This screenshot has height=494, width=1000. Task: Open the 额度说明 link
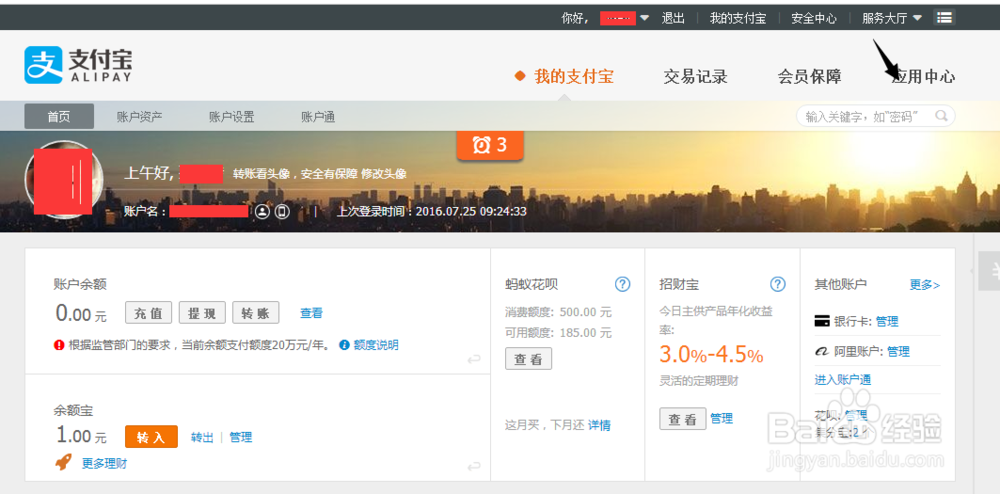376,345
